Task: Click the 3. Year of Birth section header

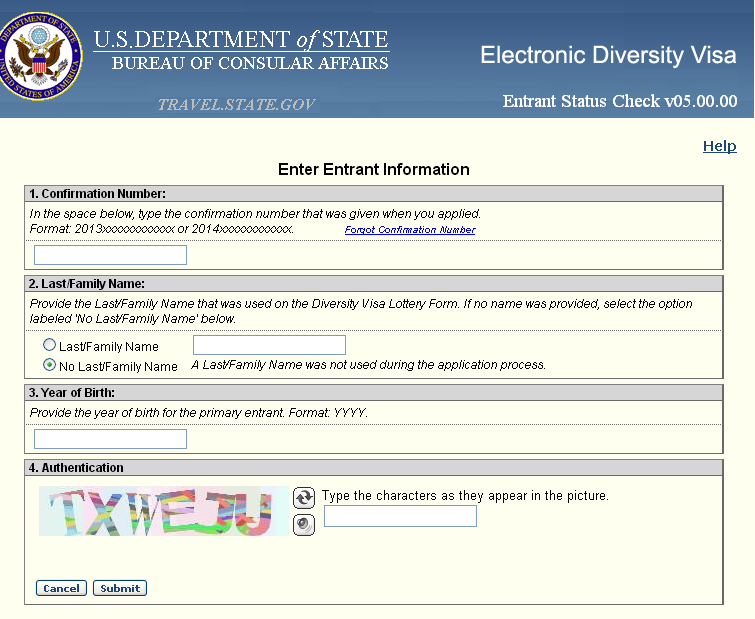Action: click(x=374, y=393)
